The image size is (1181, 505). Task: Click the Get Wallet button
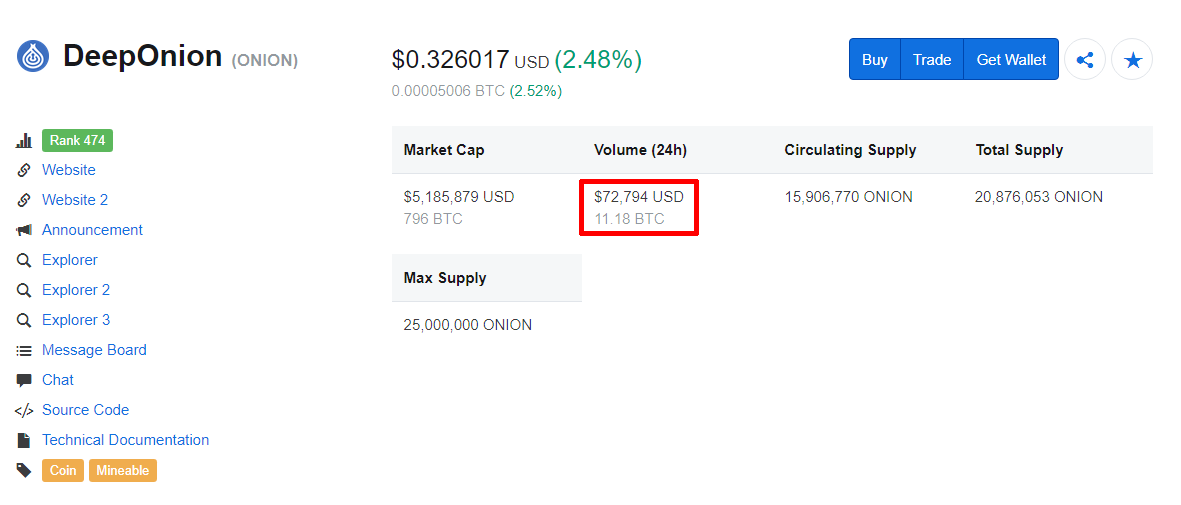coord(1011,60)
